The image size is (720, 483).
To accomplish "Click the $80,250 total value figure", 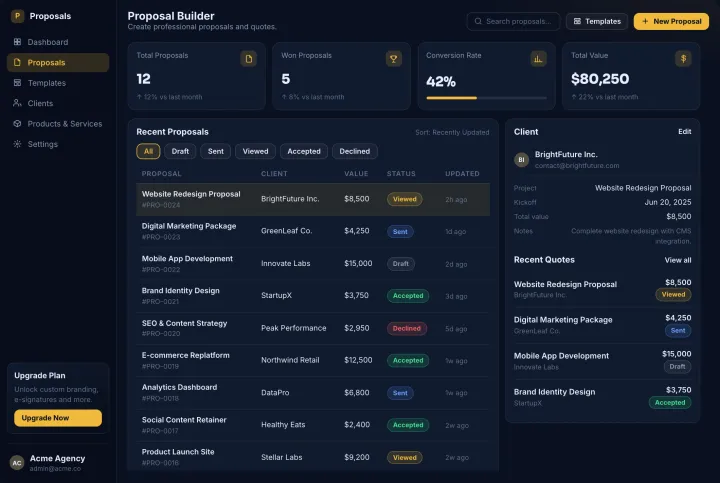I will click(x=600, y=79).
